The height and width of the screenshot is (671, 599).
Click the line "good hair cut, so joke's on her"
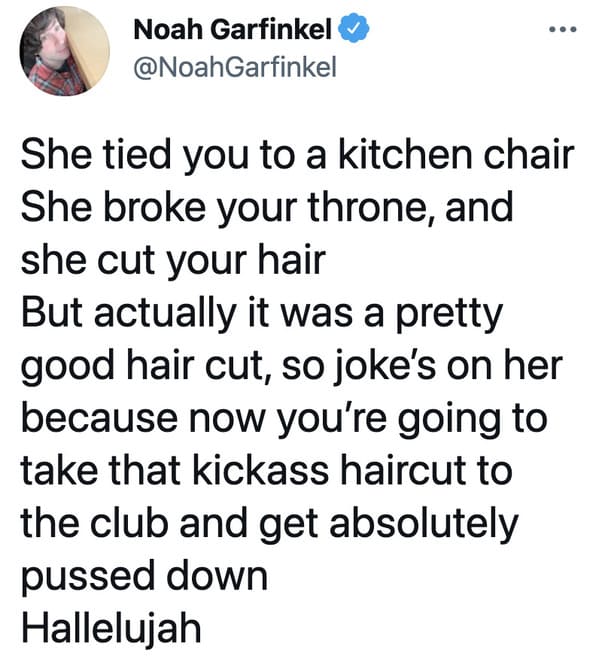291,365
